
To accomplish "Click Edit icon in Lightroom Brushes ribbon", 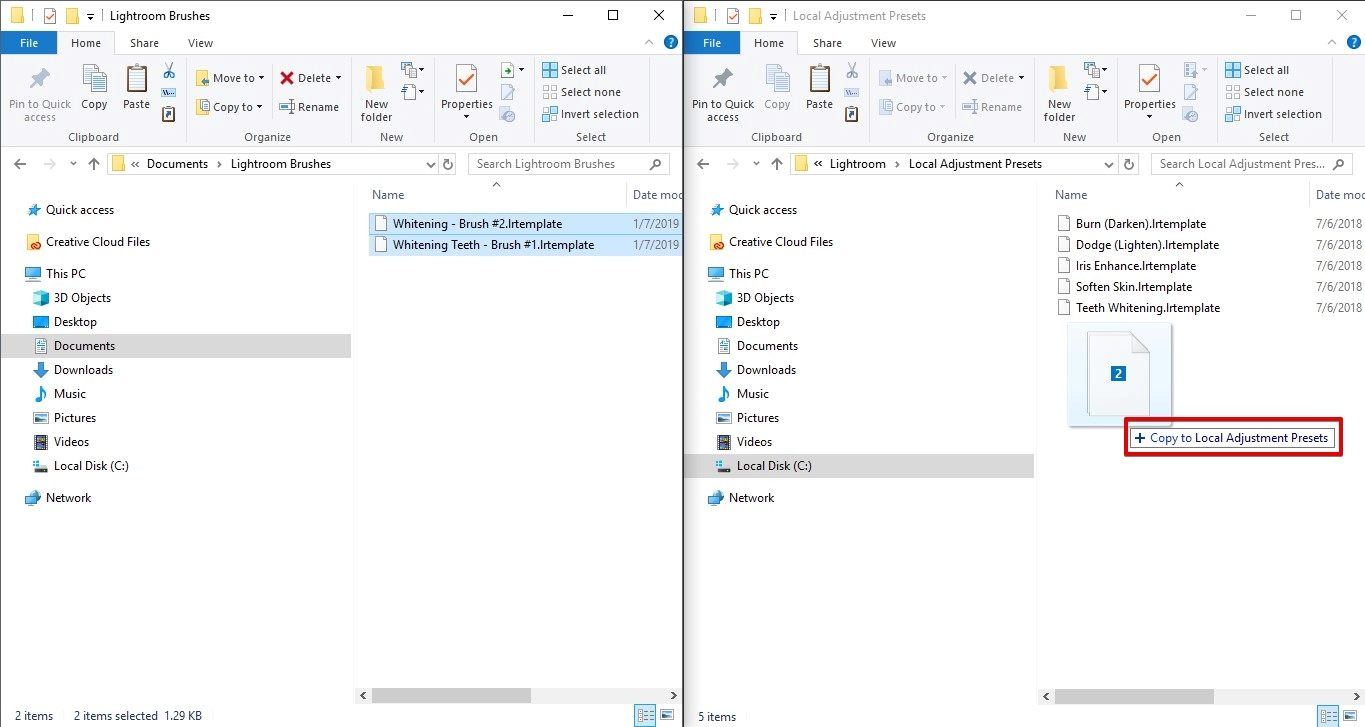I will pos(508,92).
